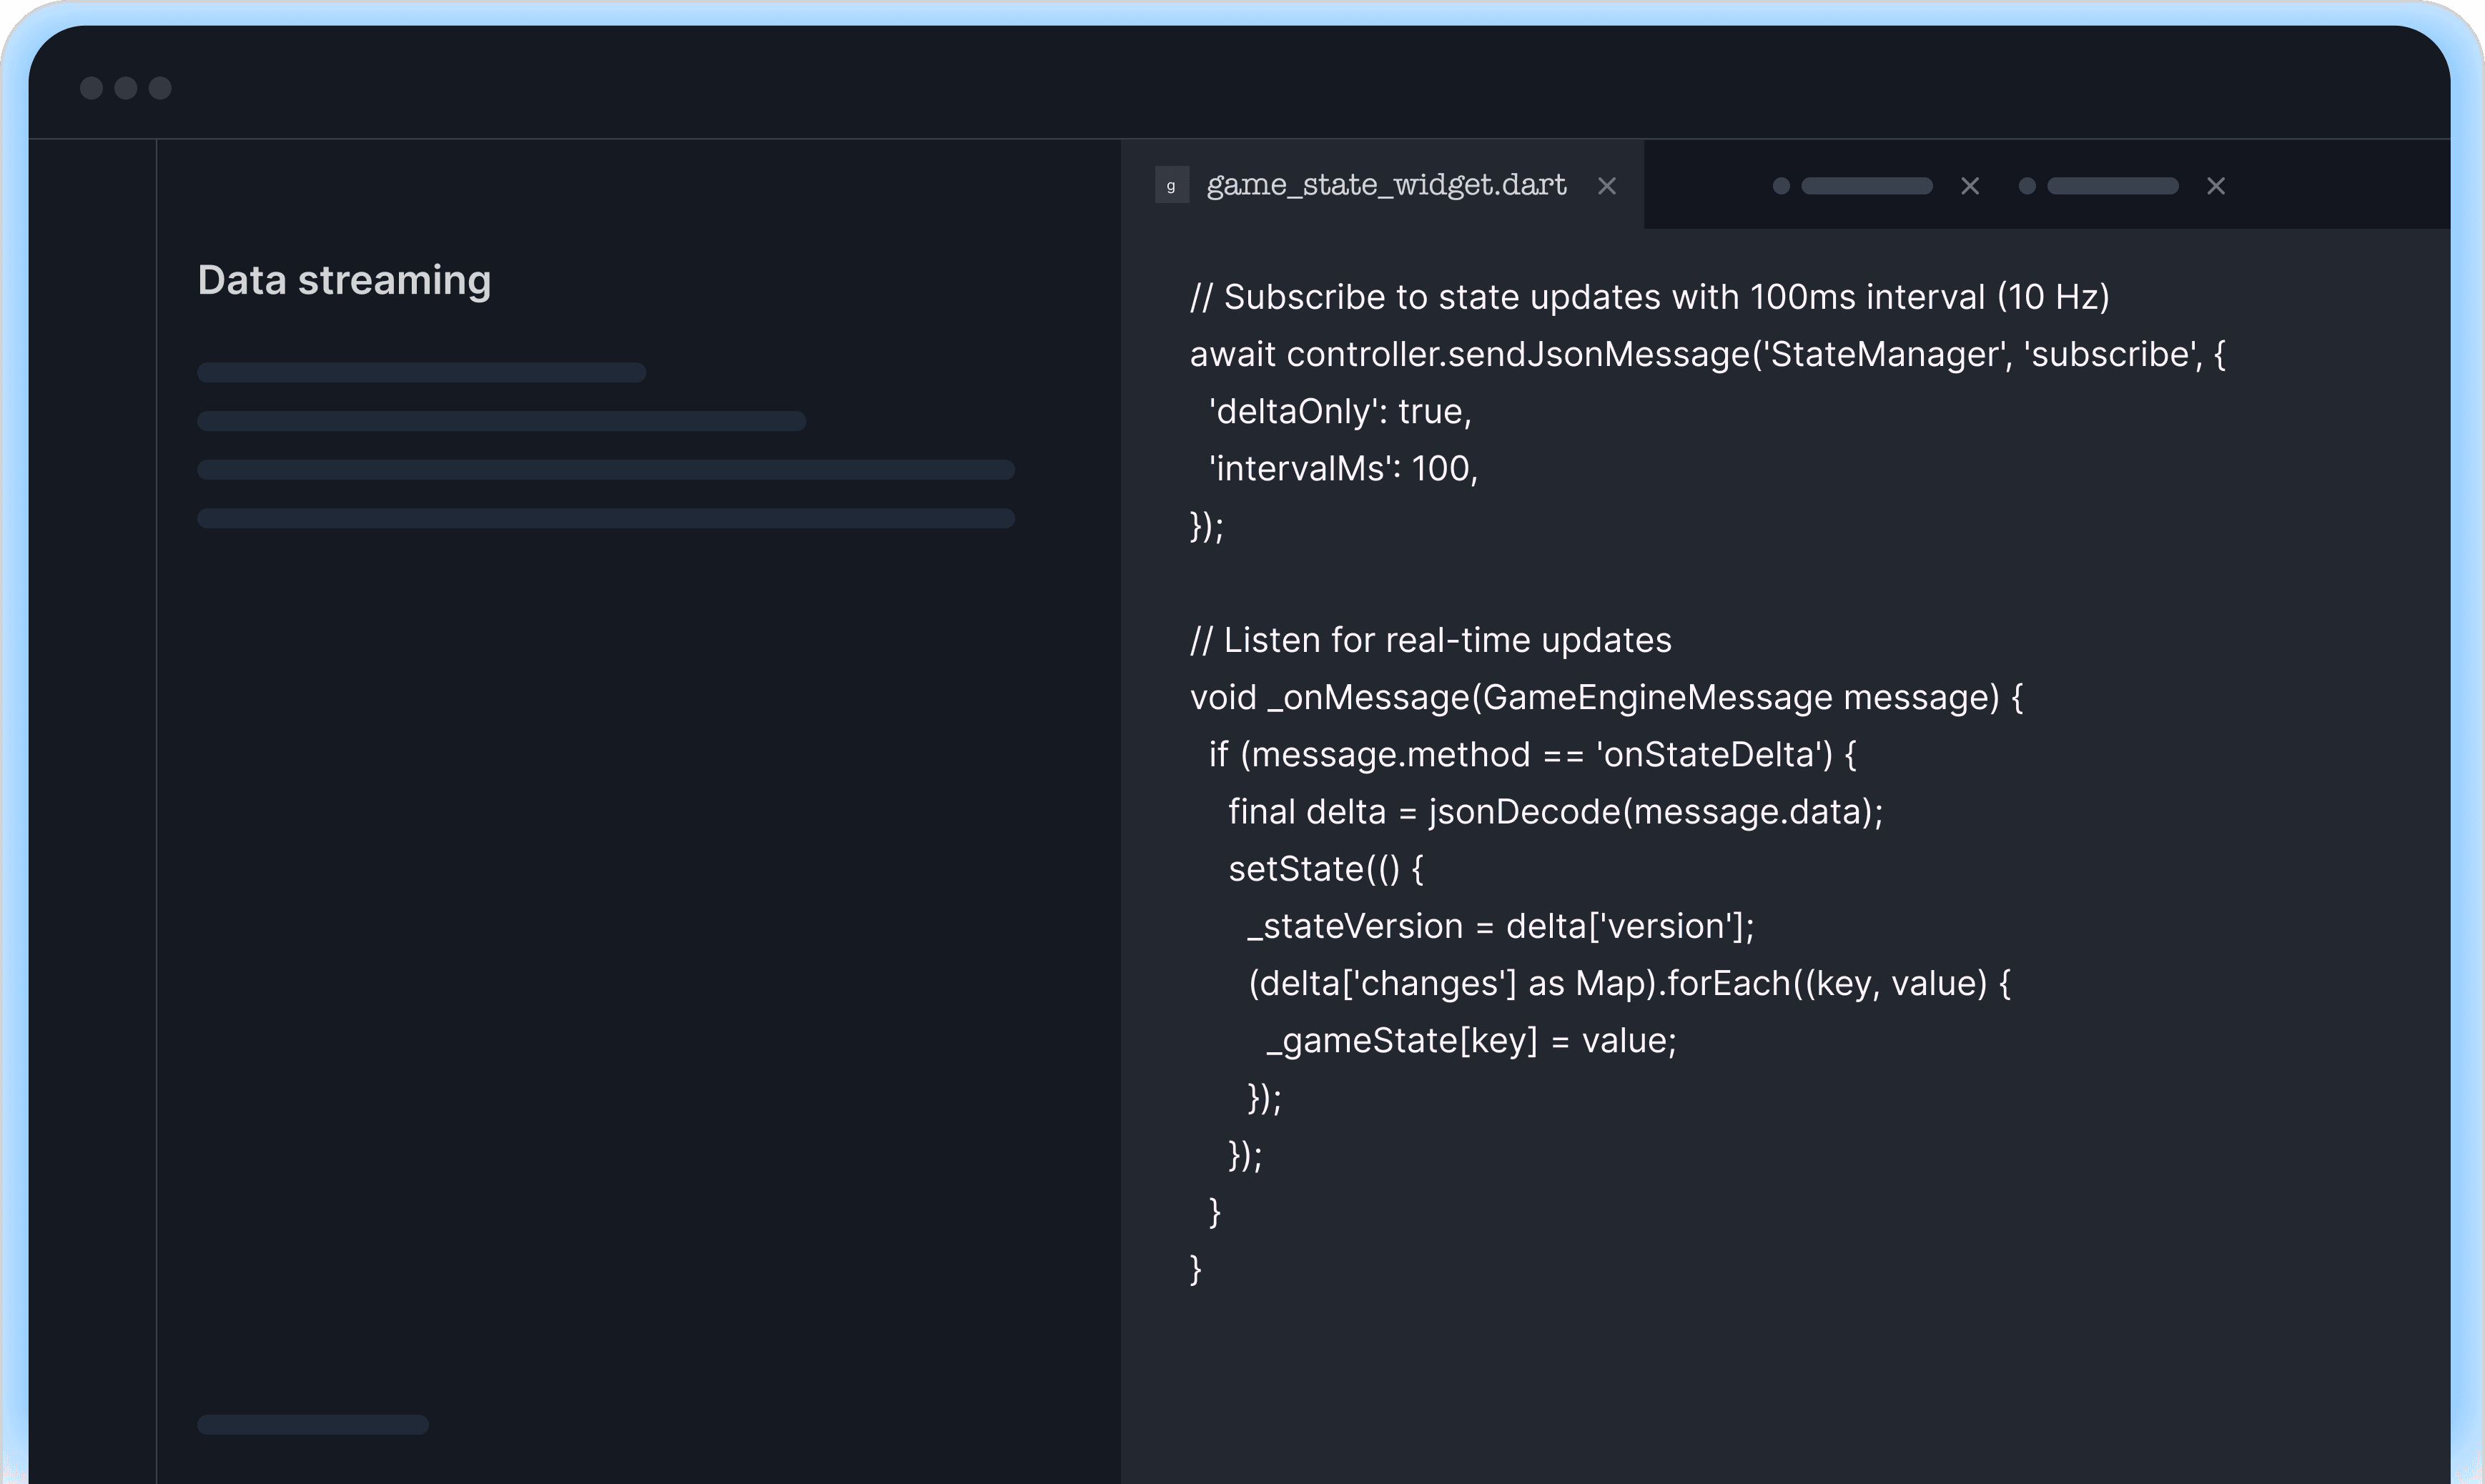Click the void _onMessage function declaration line
Image resolution: width=2485 pixels, height=1484 pixels.
coord(1605,698)
